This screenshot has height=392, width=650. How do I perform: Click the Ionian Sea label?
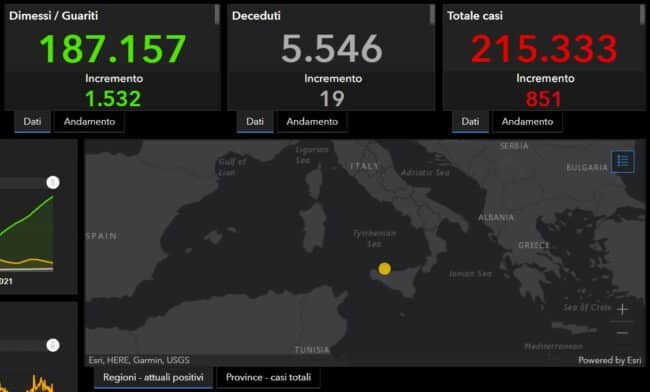471,273
